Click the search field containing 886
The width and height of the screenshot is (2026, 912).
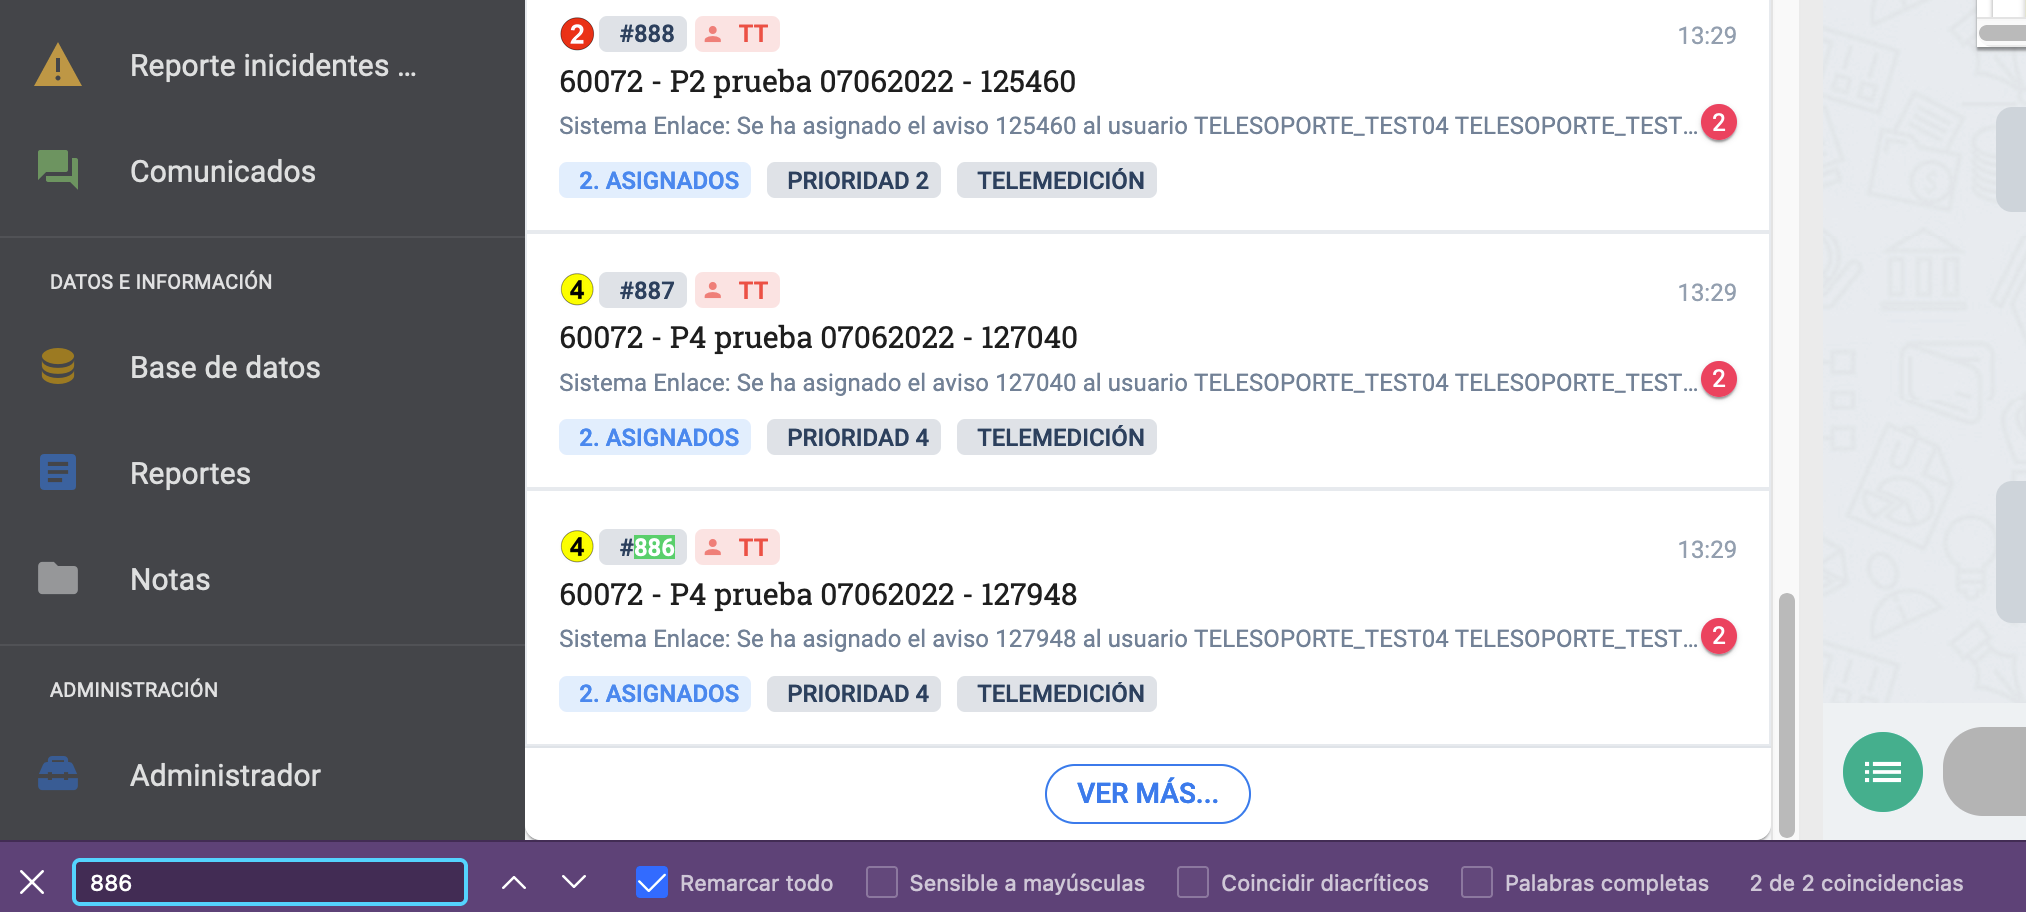click(x=270, y=882)
